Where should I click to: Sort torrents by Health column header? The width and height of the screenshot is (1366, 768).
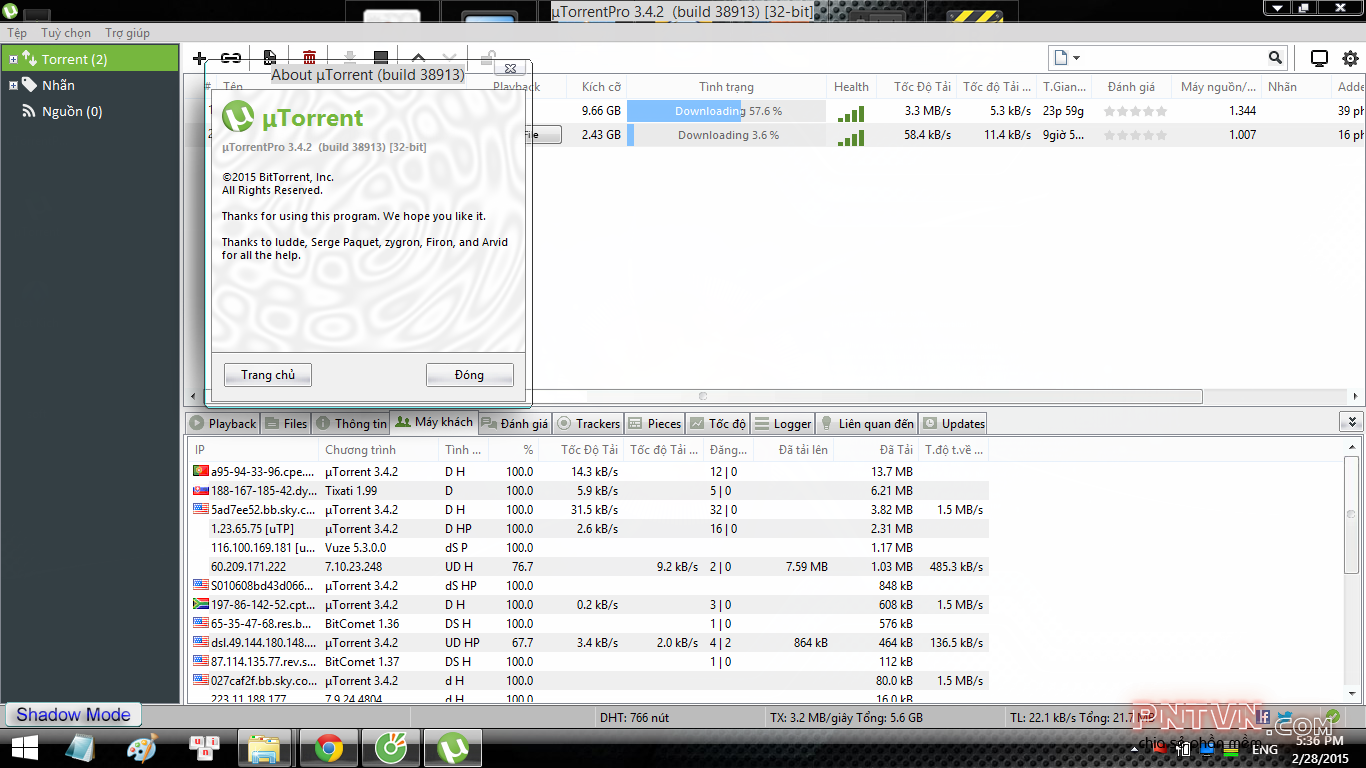coord(852,87)
